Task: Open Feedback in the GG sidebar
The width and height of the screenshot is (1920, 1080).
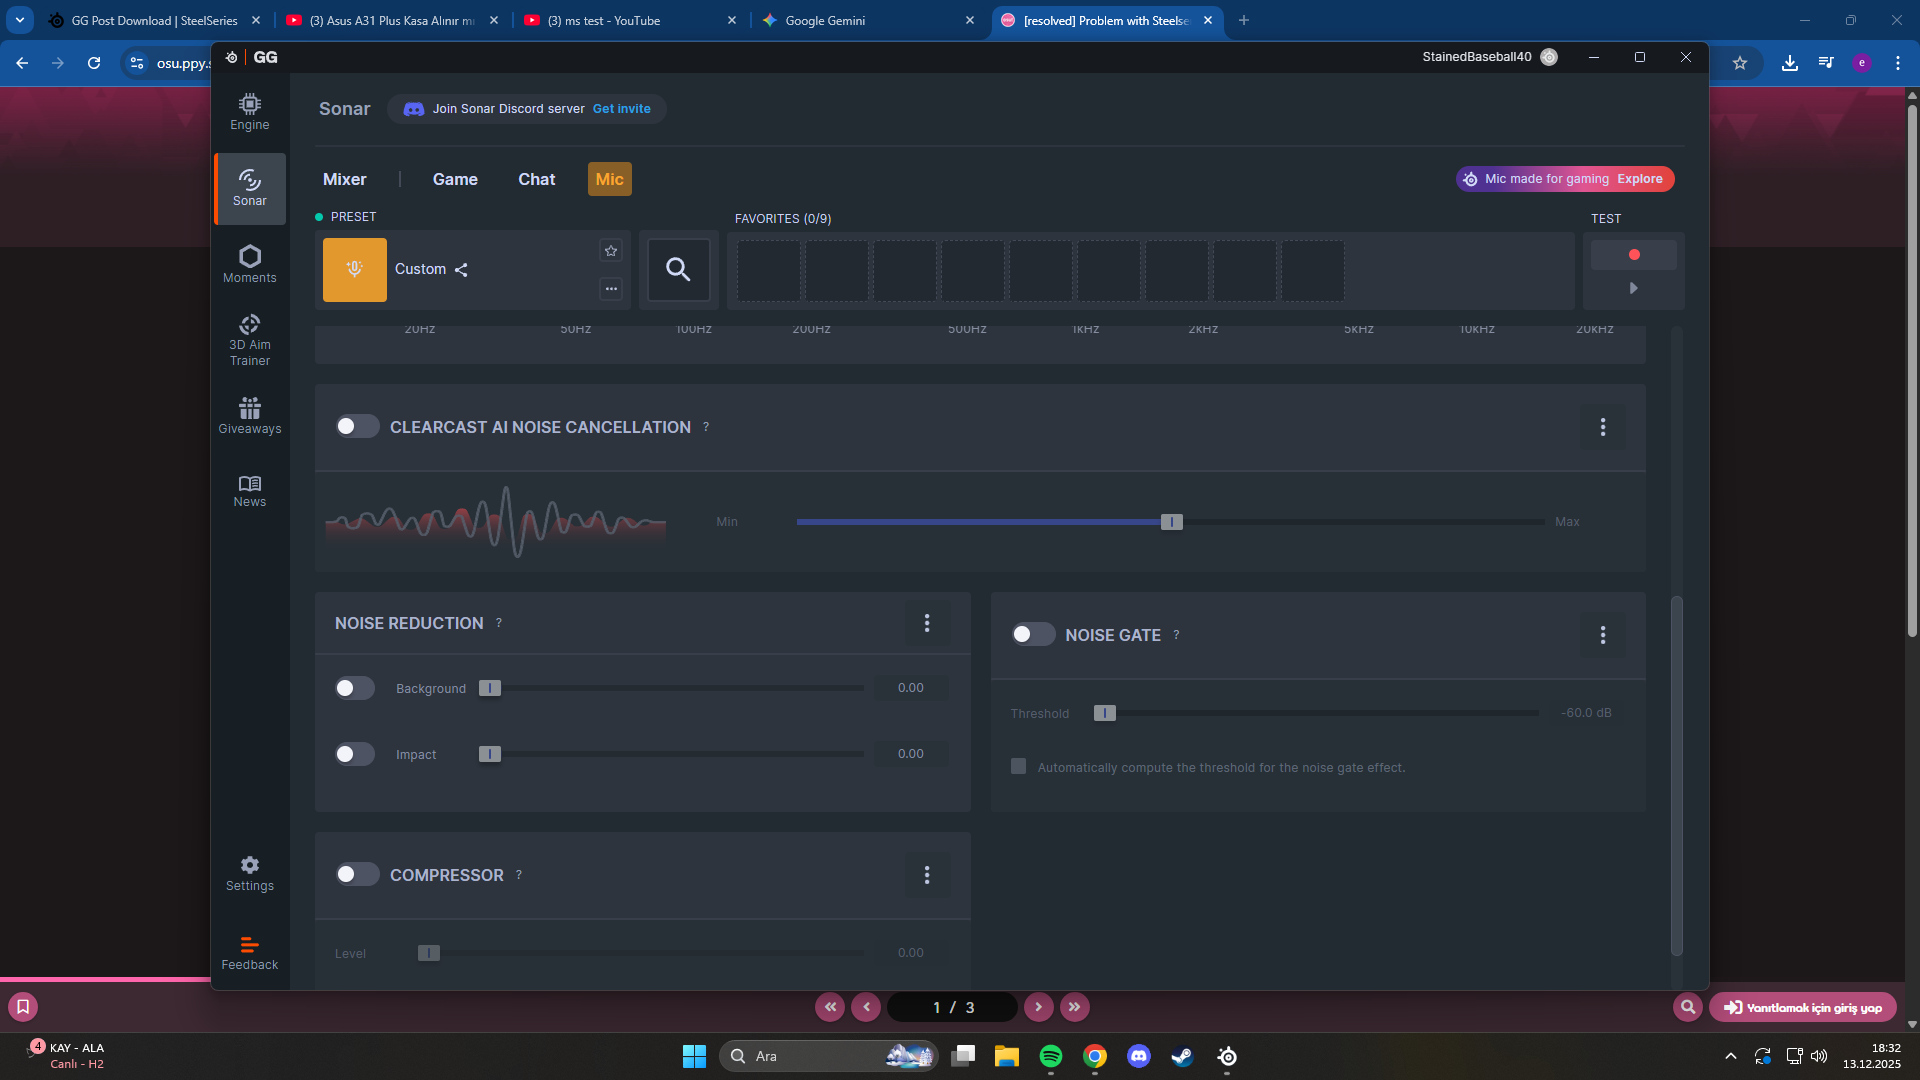Action: (250, 954)
